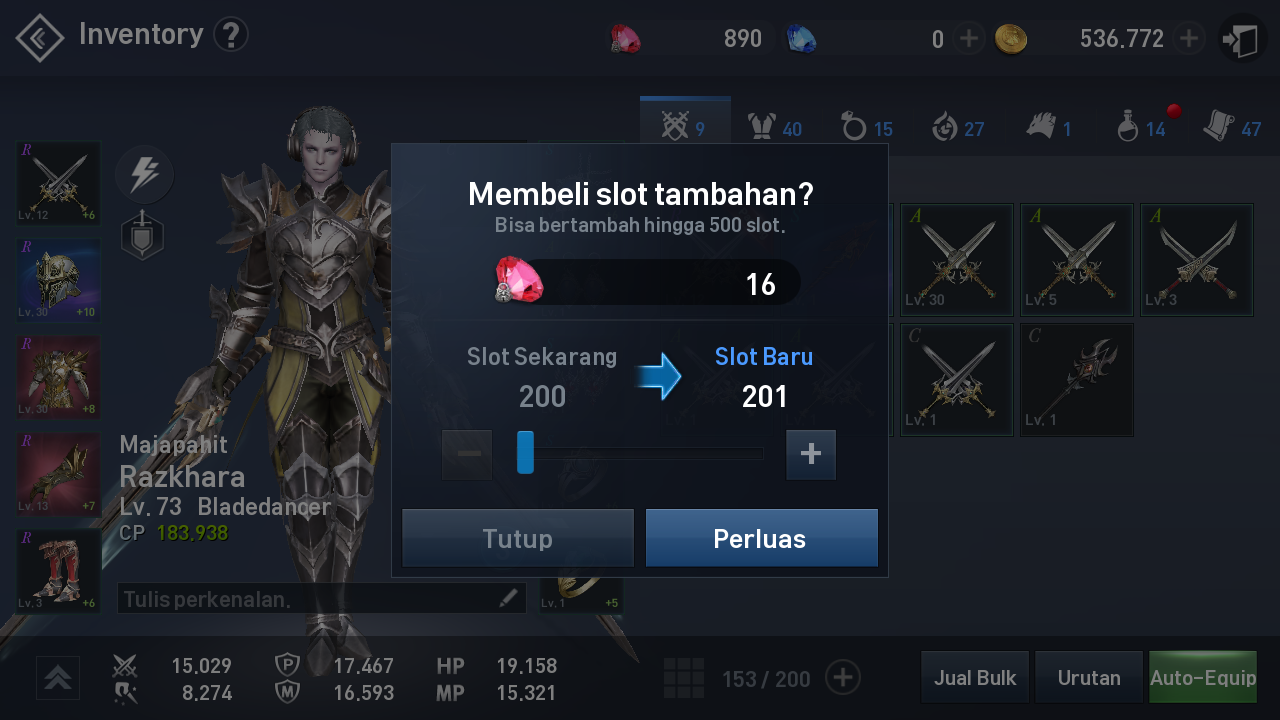The height and width of the screenshot is (720, 1280).
Task: Add gold coins with the plus icon
Action: (1188, 39)
